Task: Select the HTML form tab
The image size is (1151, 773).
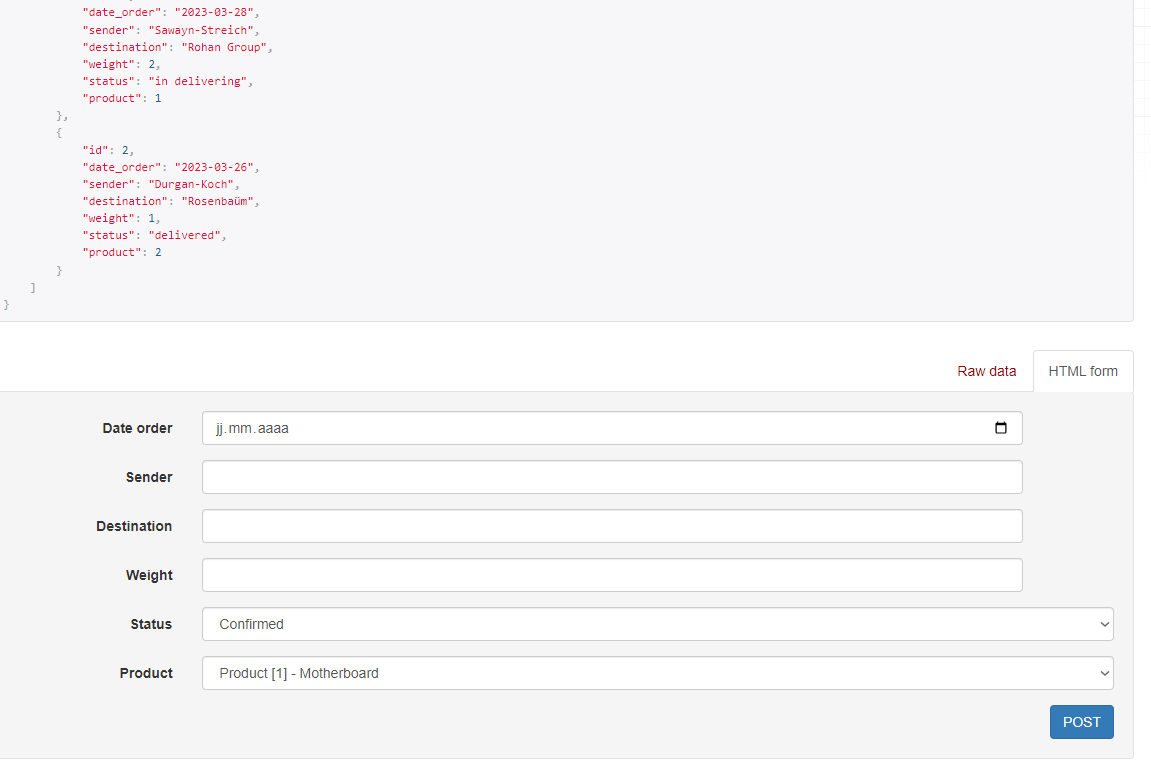Action: pos(1083,371)
